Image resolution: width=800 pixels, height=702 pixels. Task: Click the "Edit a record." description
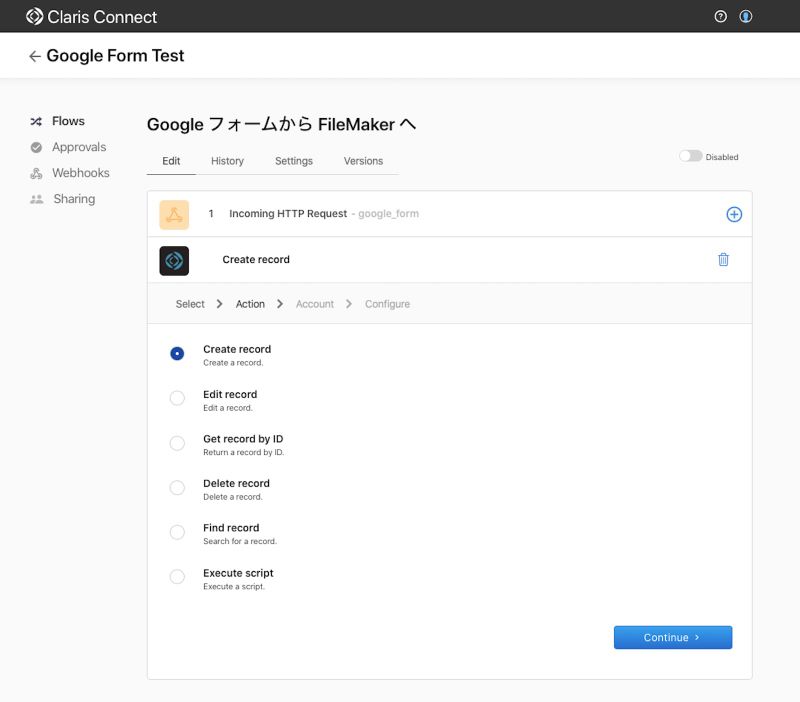[x=228, y=408]
